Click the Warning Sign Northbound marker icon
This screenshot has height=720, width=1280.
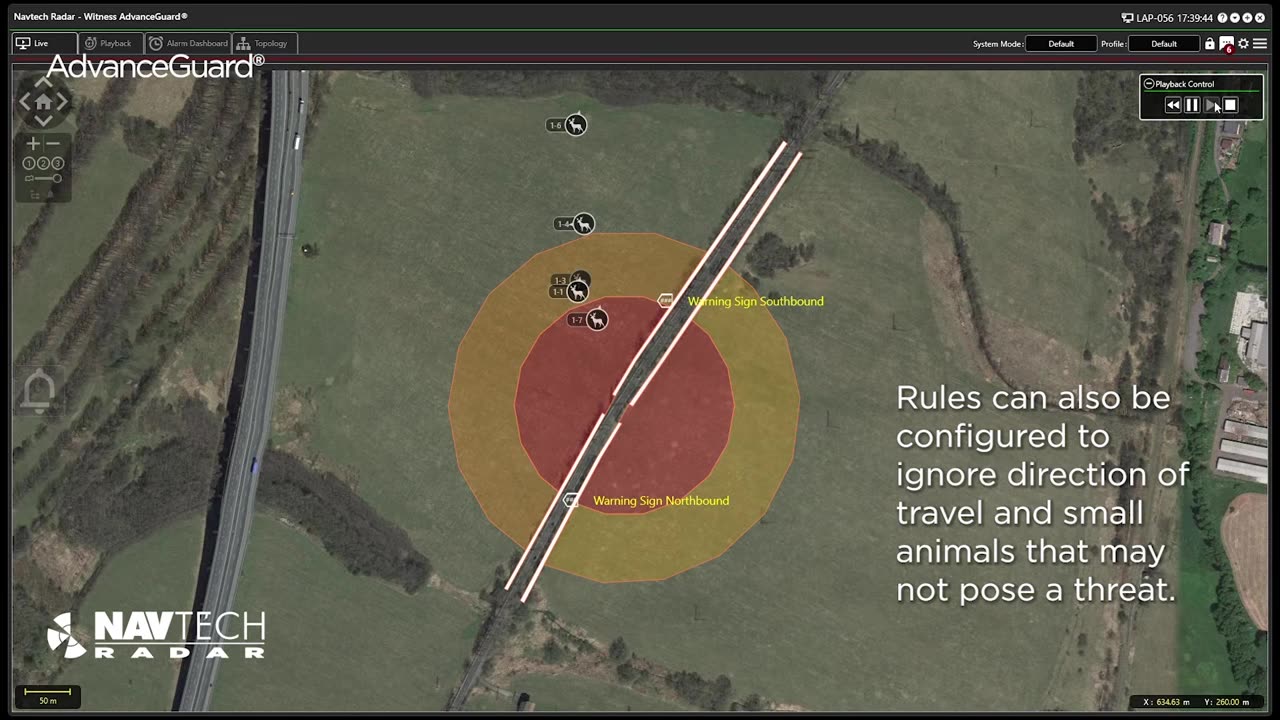[x=571, y=500]
